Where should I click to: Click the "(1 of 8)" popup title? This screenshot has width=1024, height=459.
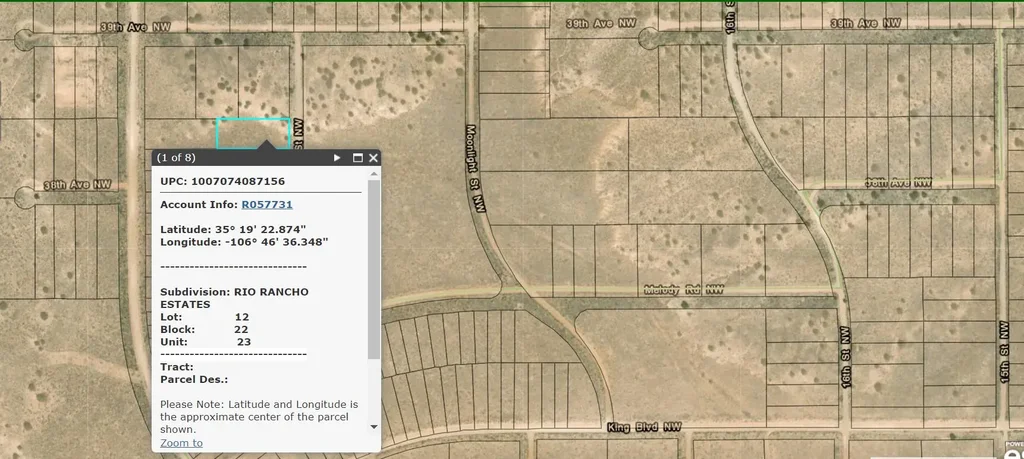click(x=177, y=158)
